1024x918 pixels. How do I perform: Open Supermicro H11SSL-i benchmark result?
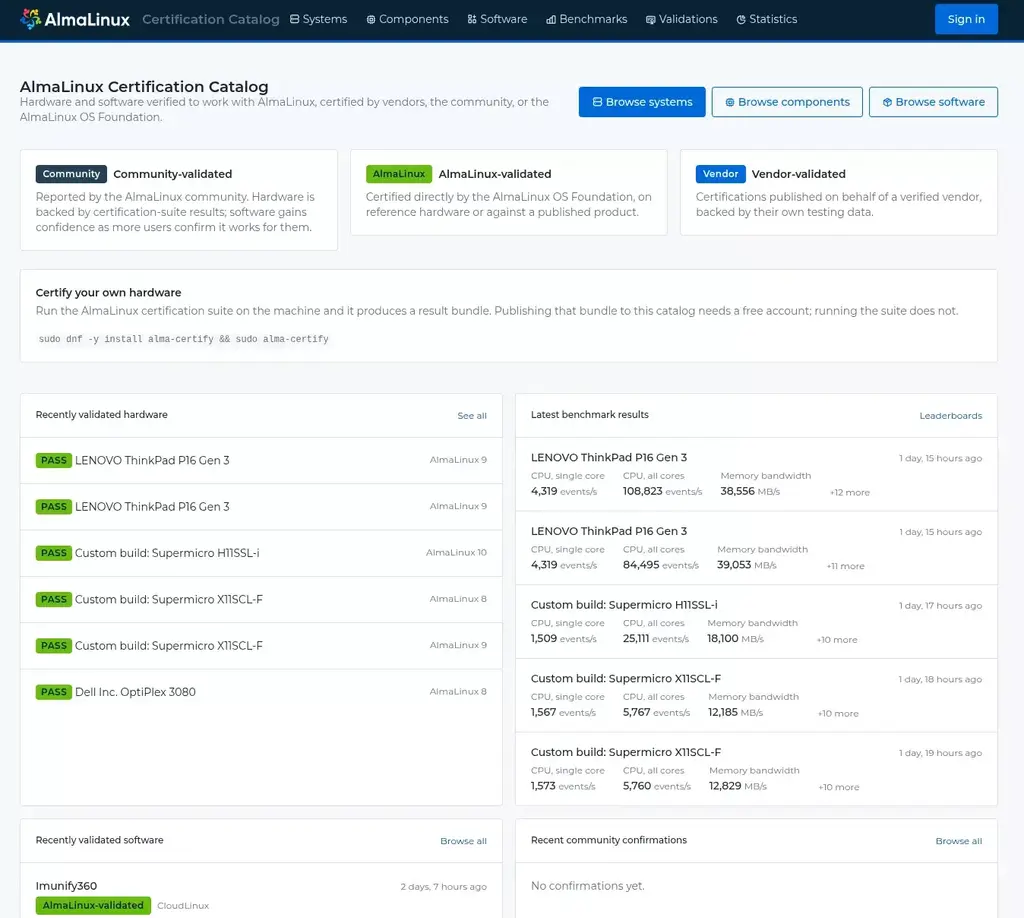tap(756, 622)
